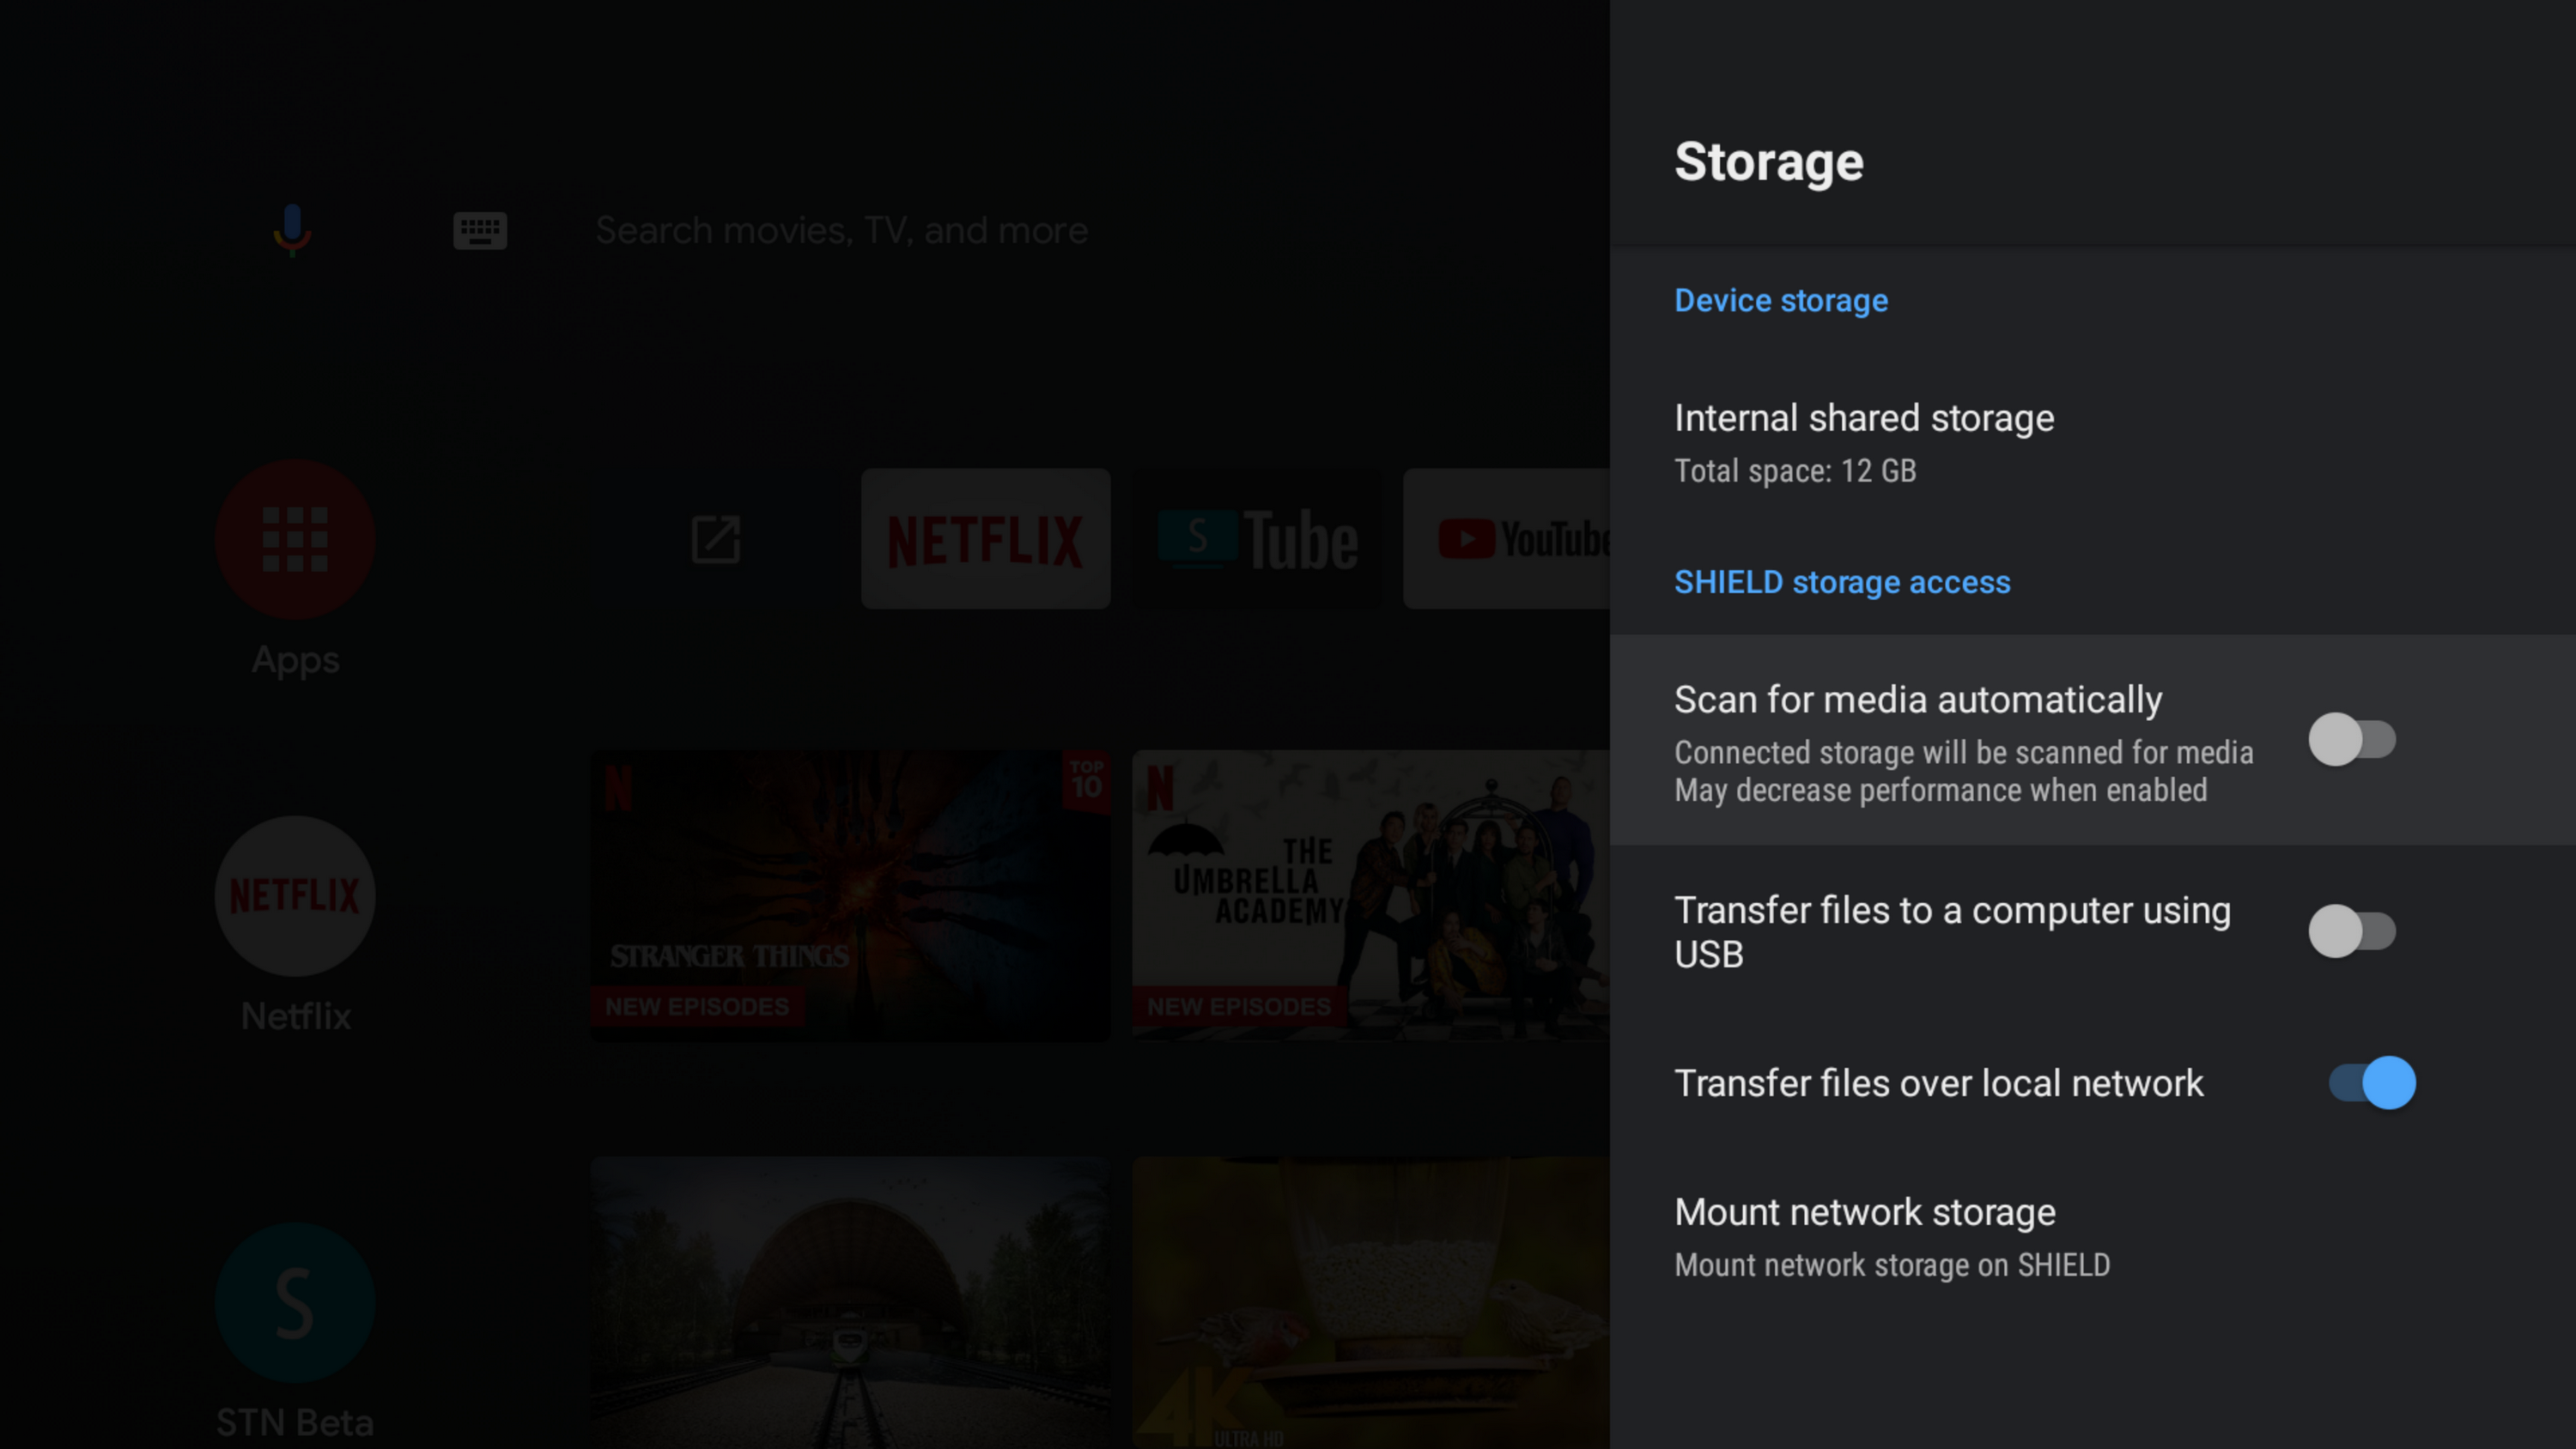Disable Transfer files over local network switch
2576x1449 pixels.
pos(2372,1083)
